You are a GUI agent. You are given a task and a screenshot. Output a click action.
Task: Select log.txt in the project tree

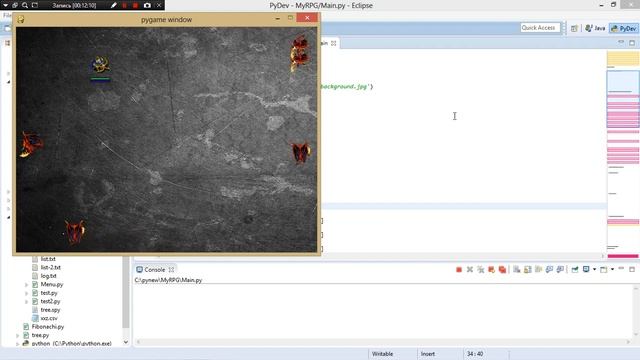[49, 276]
